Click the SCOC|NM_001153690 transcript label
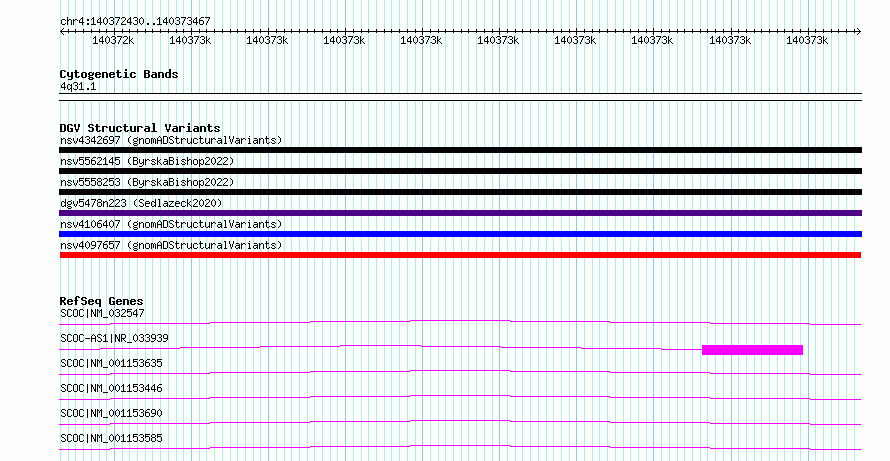890x461 pixels. point(111,413)
